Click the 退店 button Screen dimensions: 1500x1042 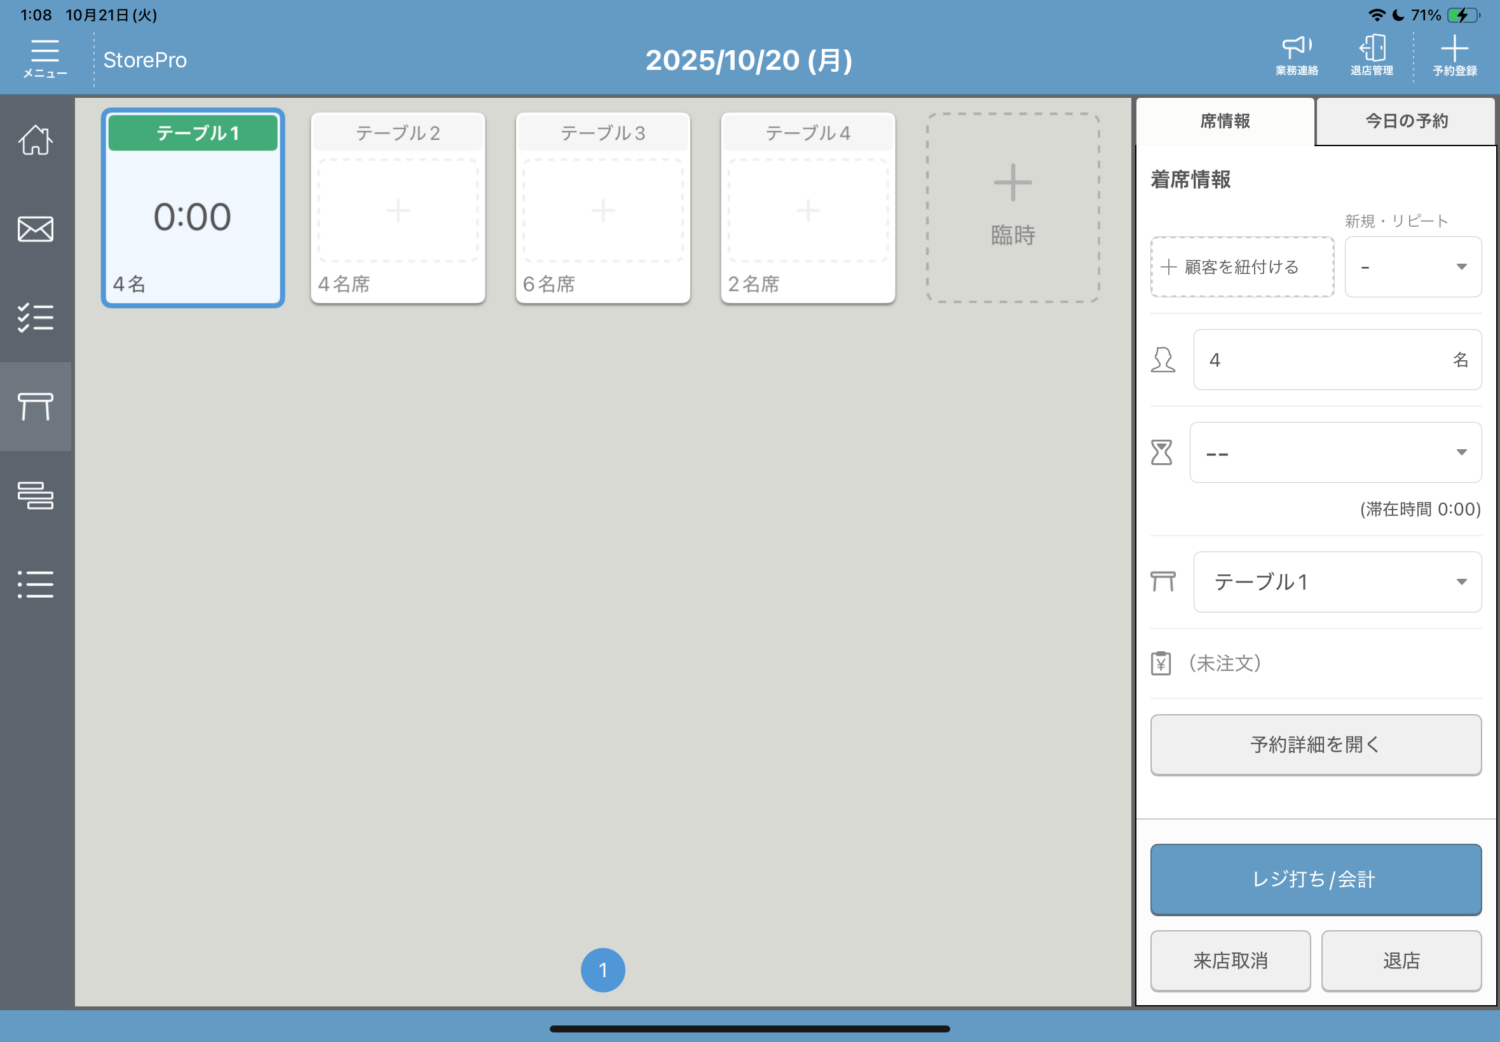[1401, 961]
